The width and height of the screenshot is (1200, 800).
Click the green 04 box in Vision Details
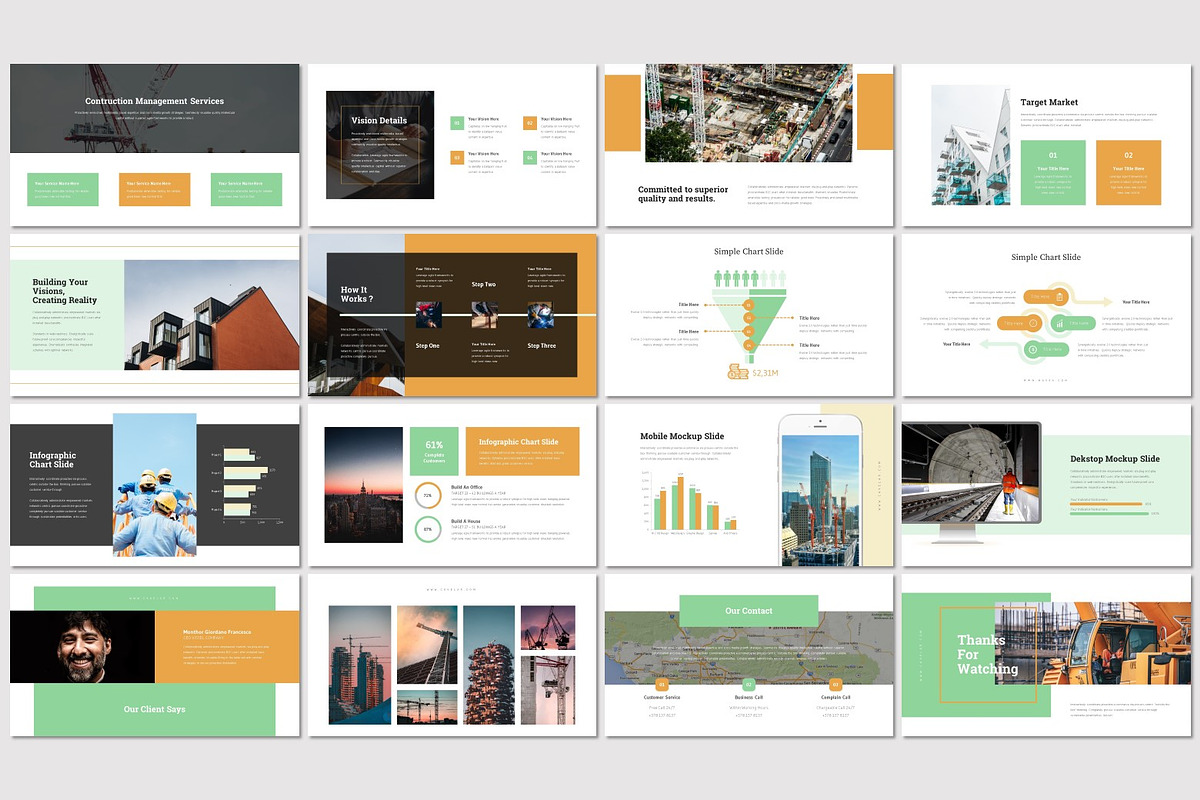(530, 158)
